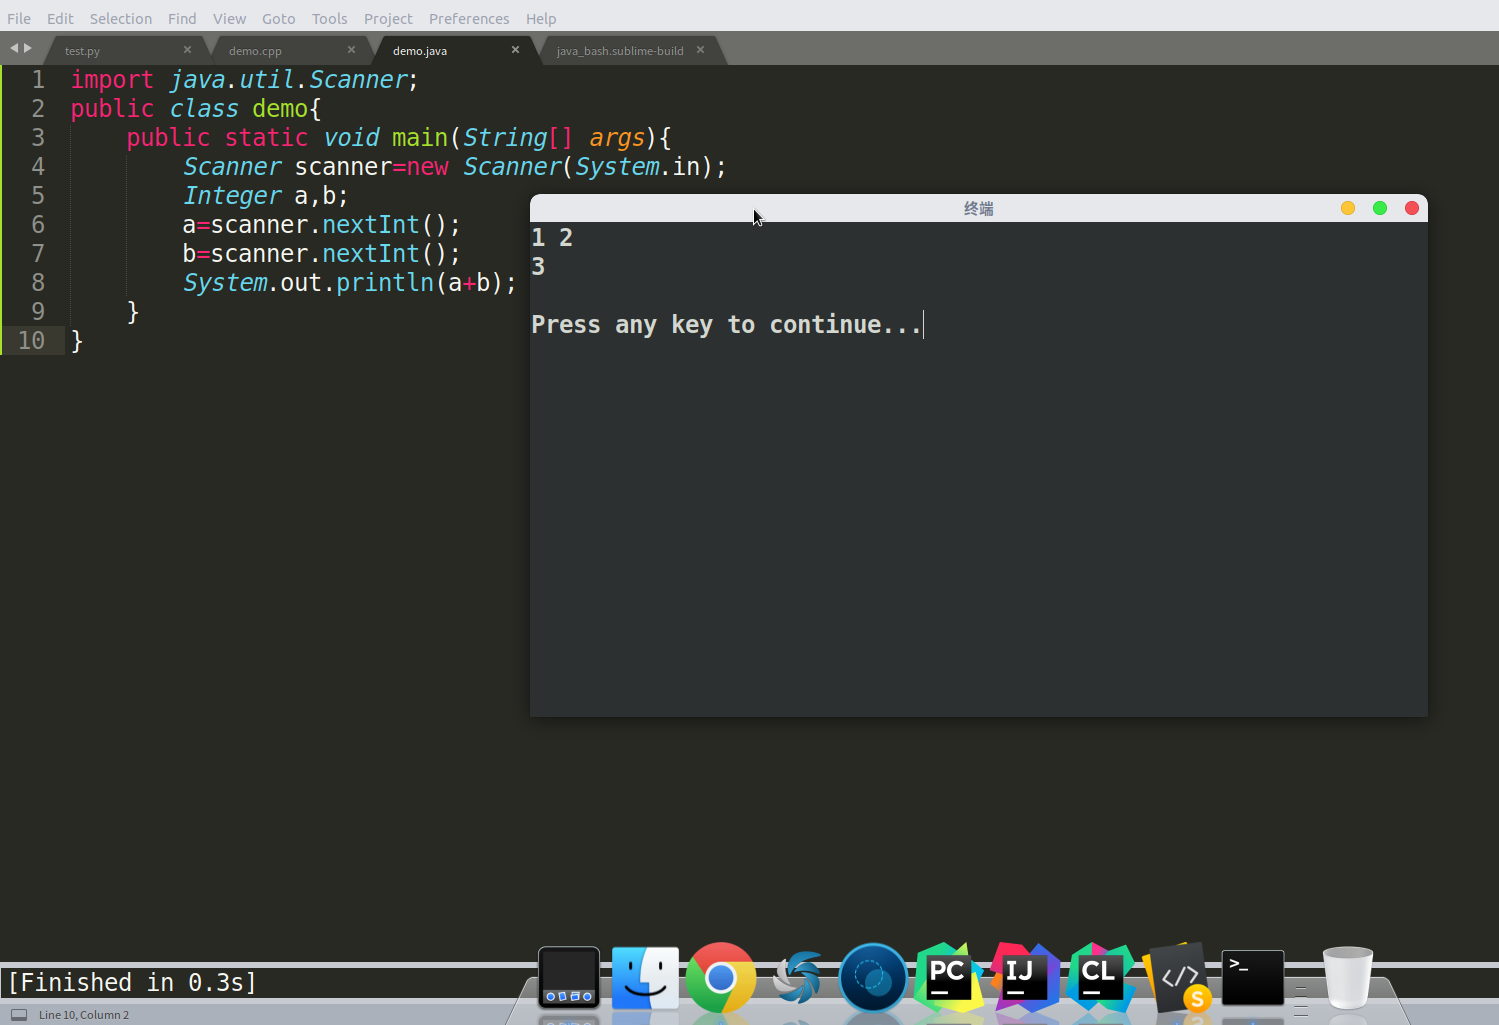
Task: Open the Tools menu
Action: point(329,18)
